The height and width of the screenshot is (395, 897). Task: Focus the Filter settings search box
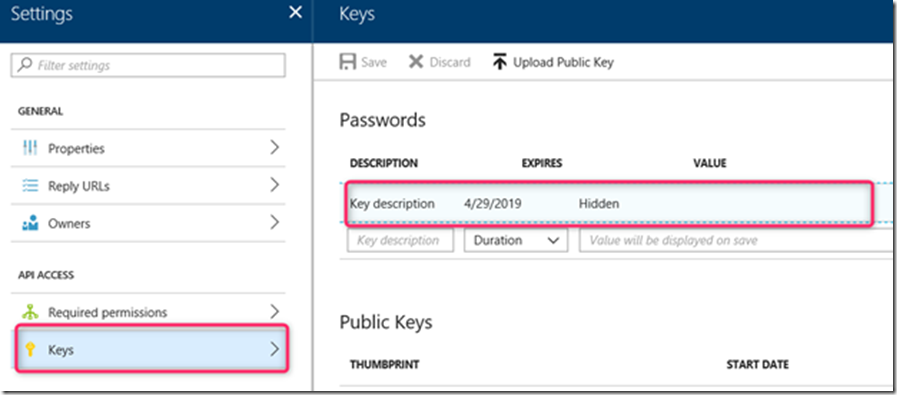click(x=148, y=65)
